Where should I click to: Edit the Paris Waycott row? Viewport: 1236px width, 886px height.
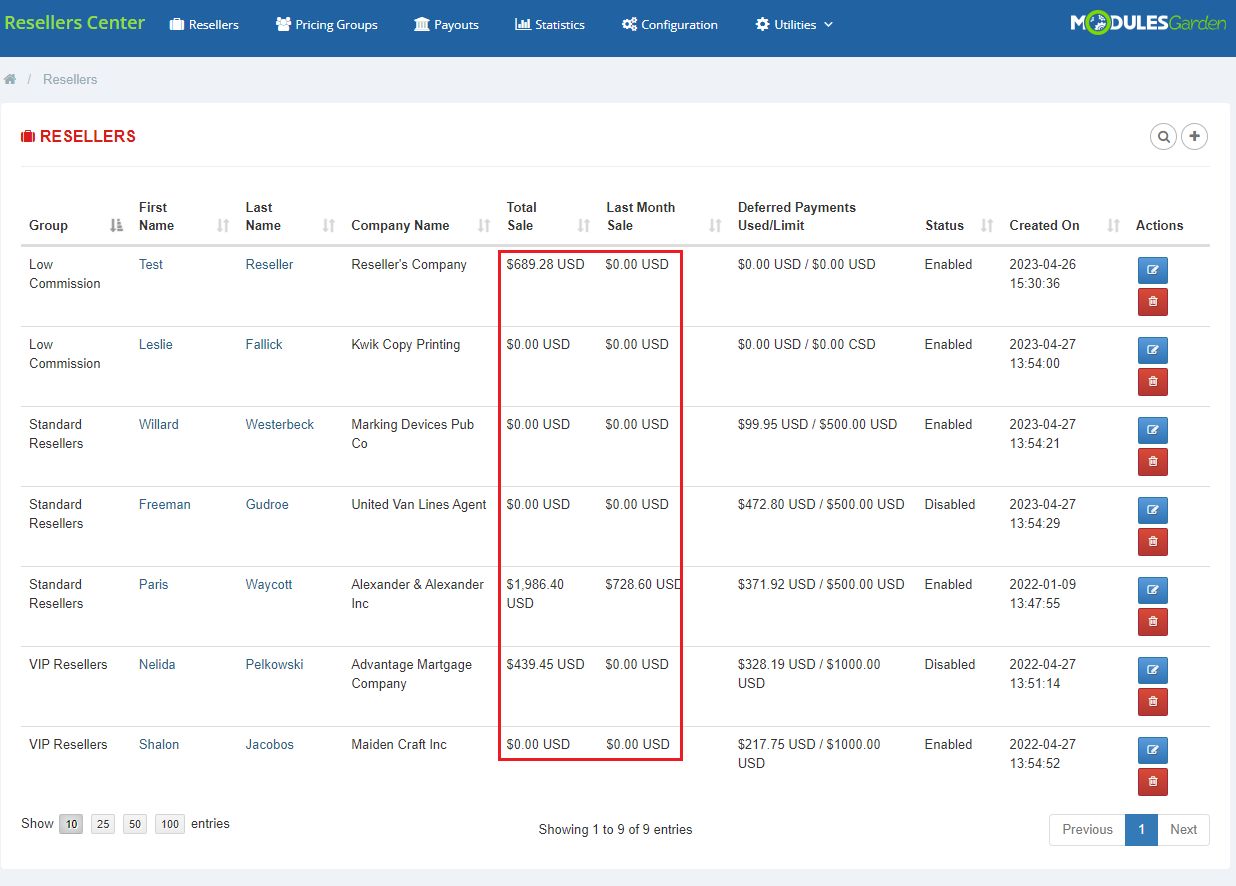point(1153,590)
